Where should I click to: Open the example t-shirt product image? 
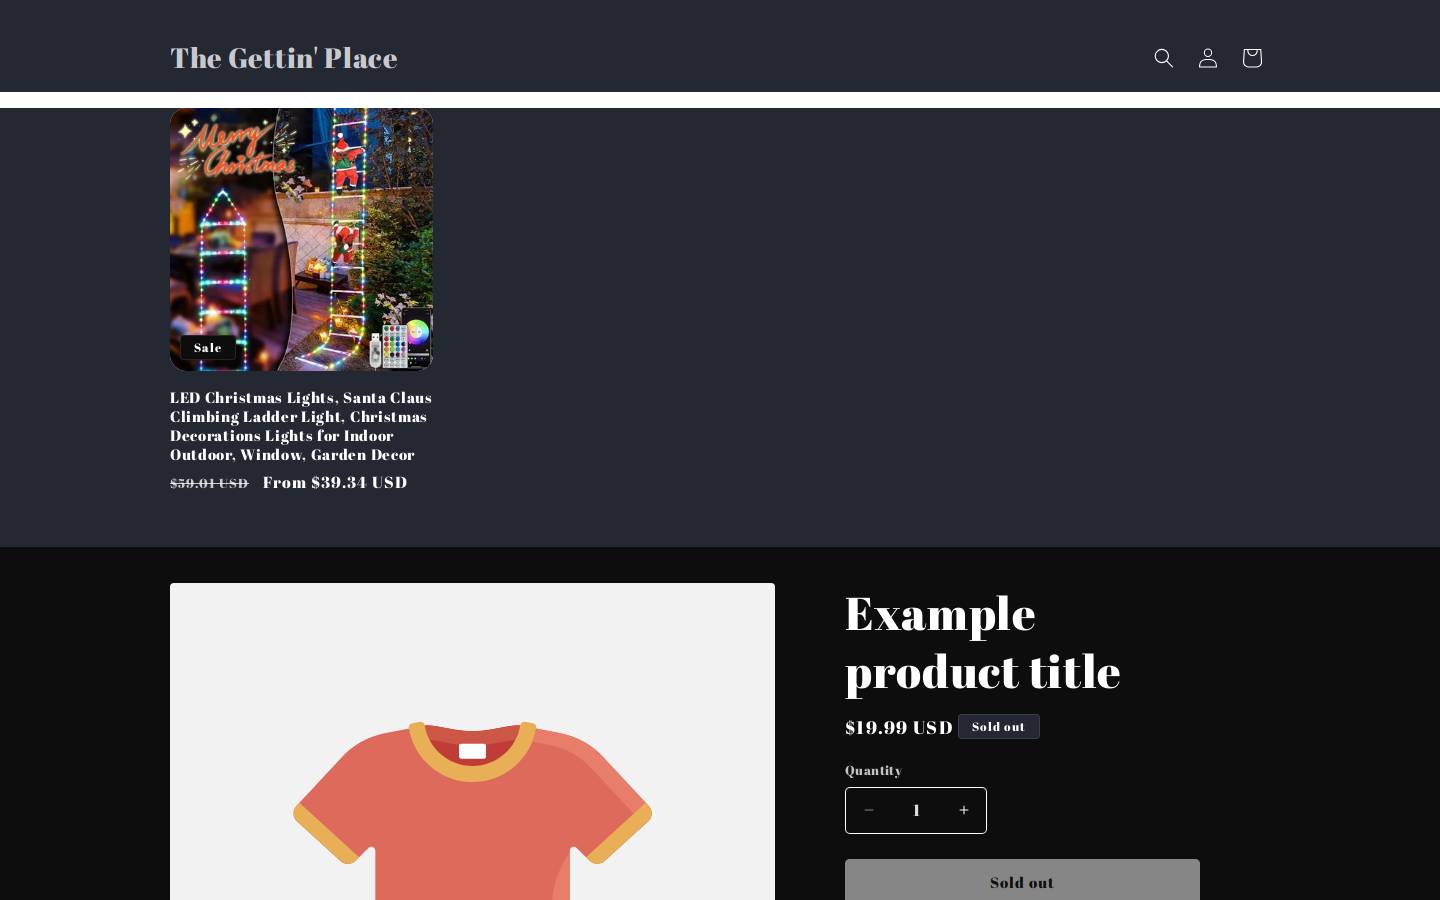(472, 742)
